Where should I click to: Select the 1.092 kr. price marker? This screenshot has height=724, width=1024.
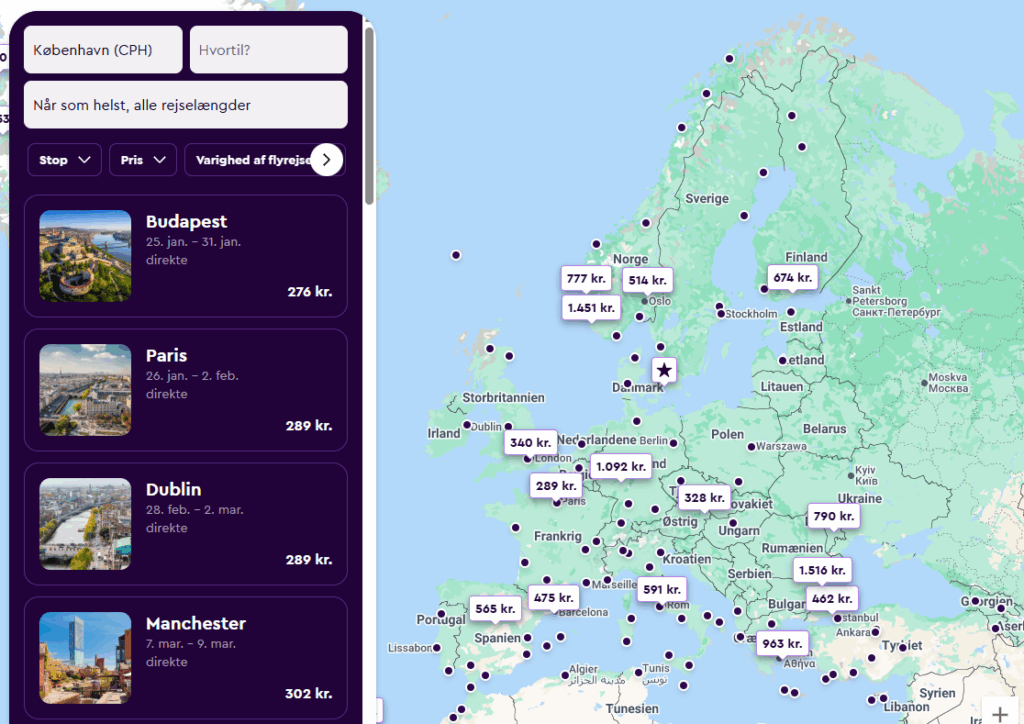(x=621, y=466)
